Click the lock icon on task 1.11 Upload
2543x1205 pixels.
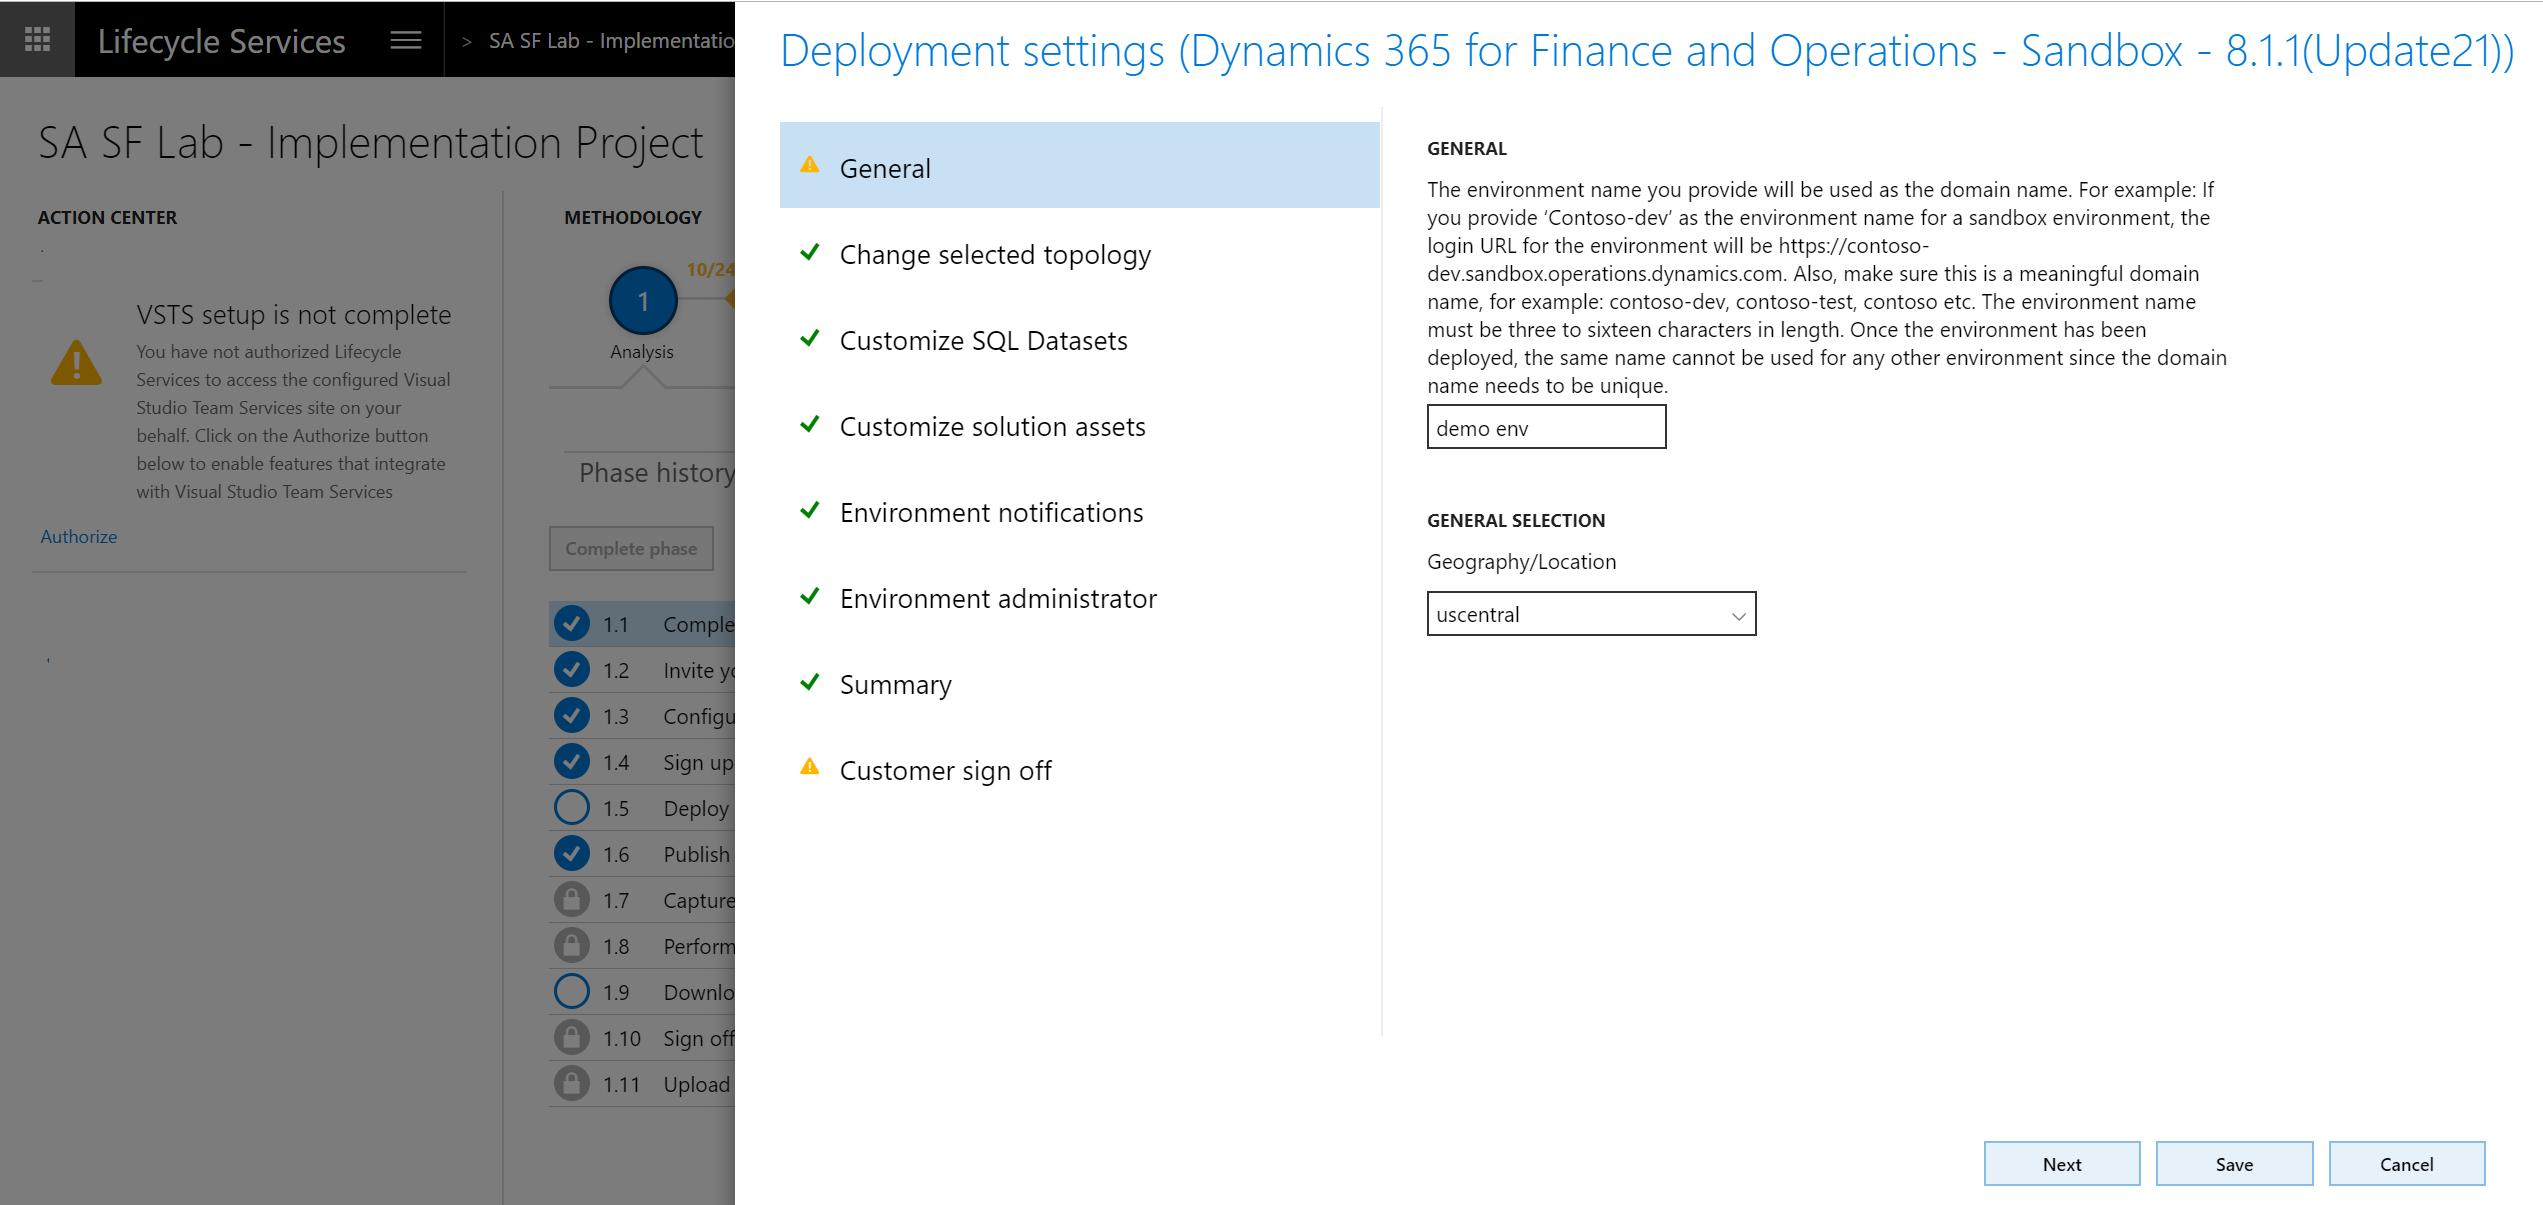(571, 1083)
